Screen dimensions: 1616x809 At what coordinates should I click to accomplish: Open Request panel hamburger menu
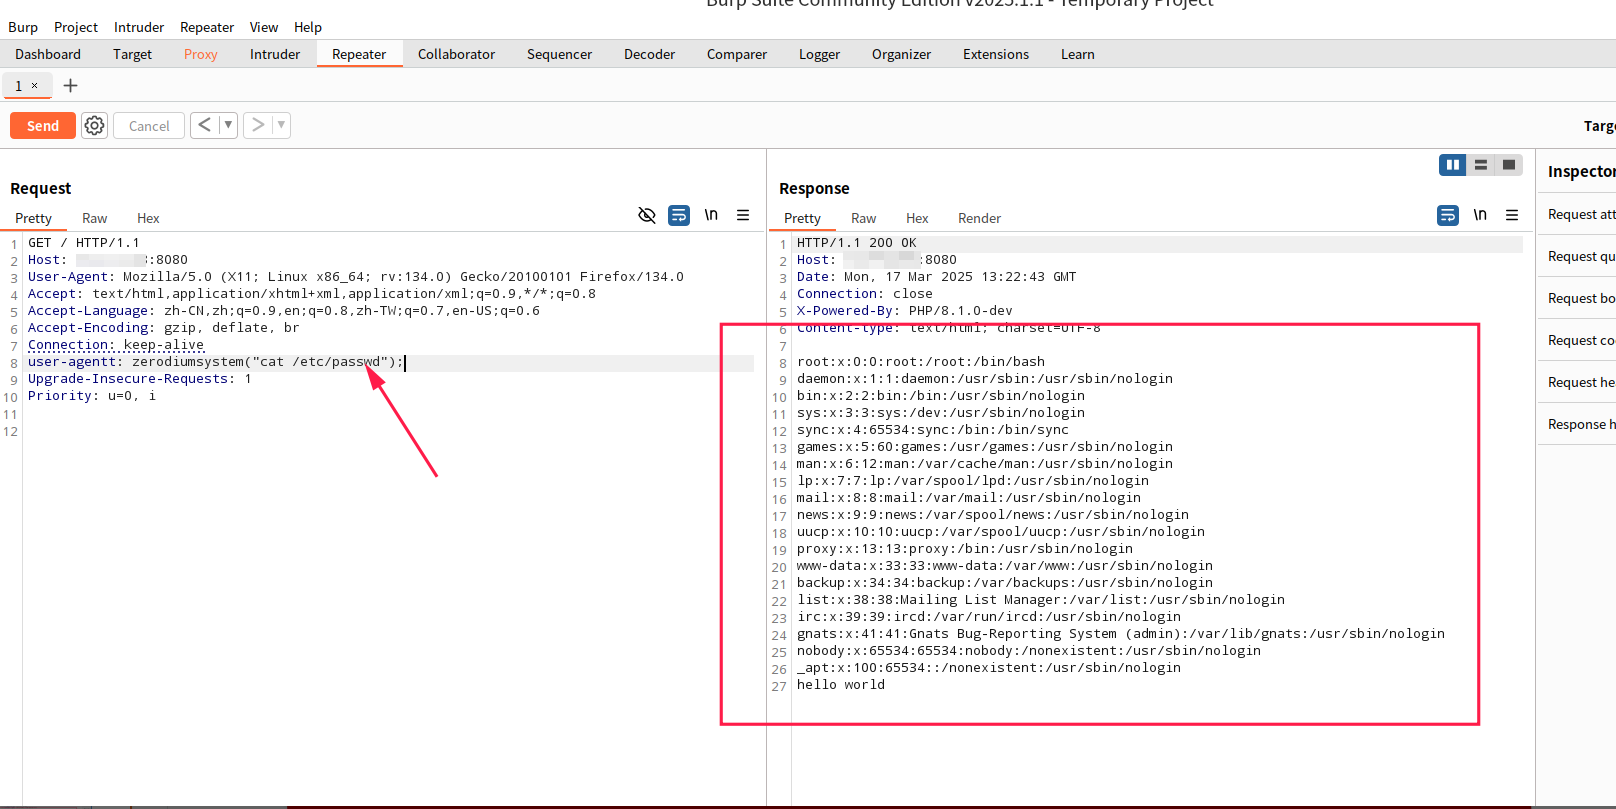(743, 215)
